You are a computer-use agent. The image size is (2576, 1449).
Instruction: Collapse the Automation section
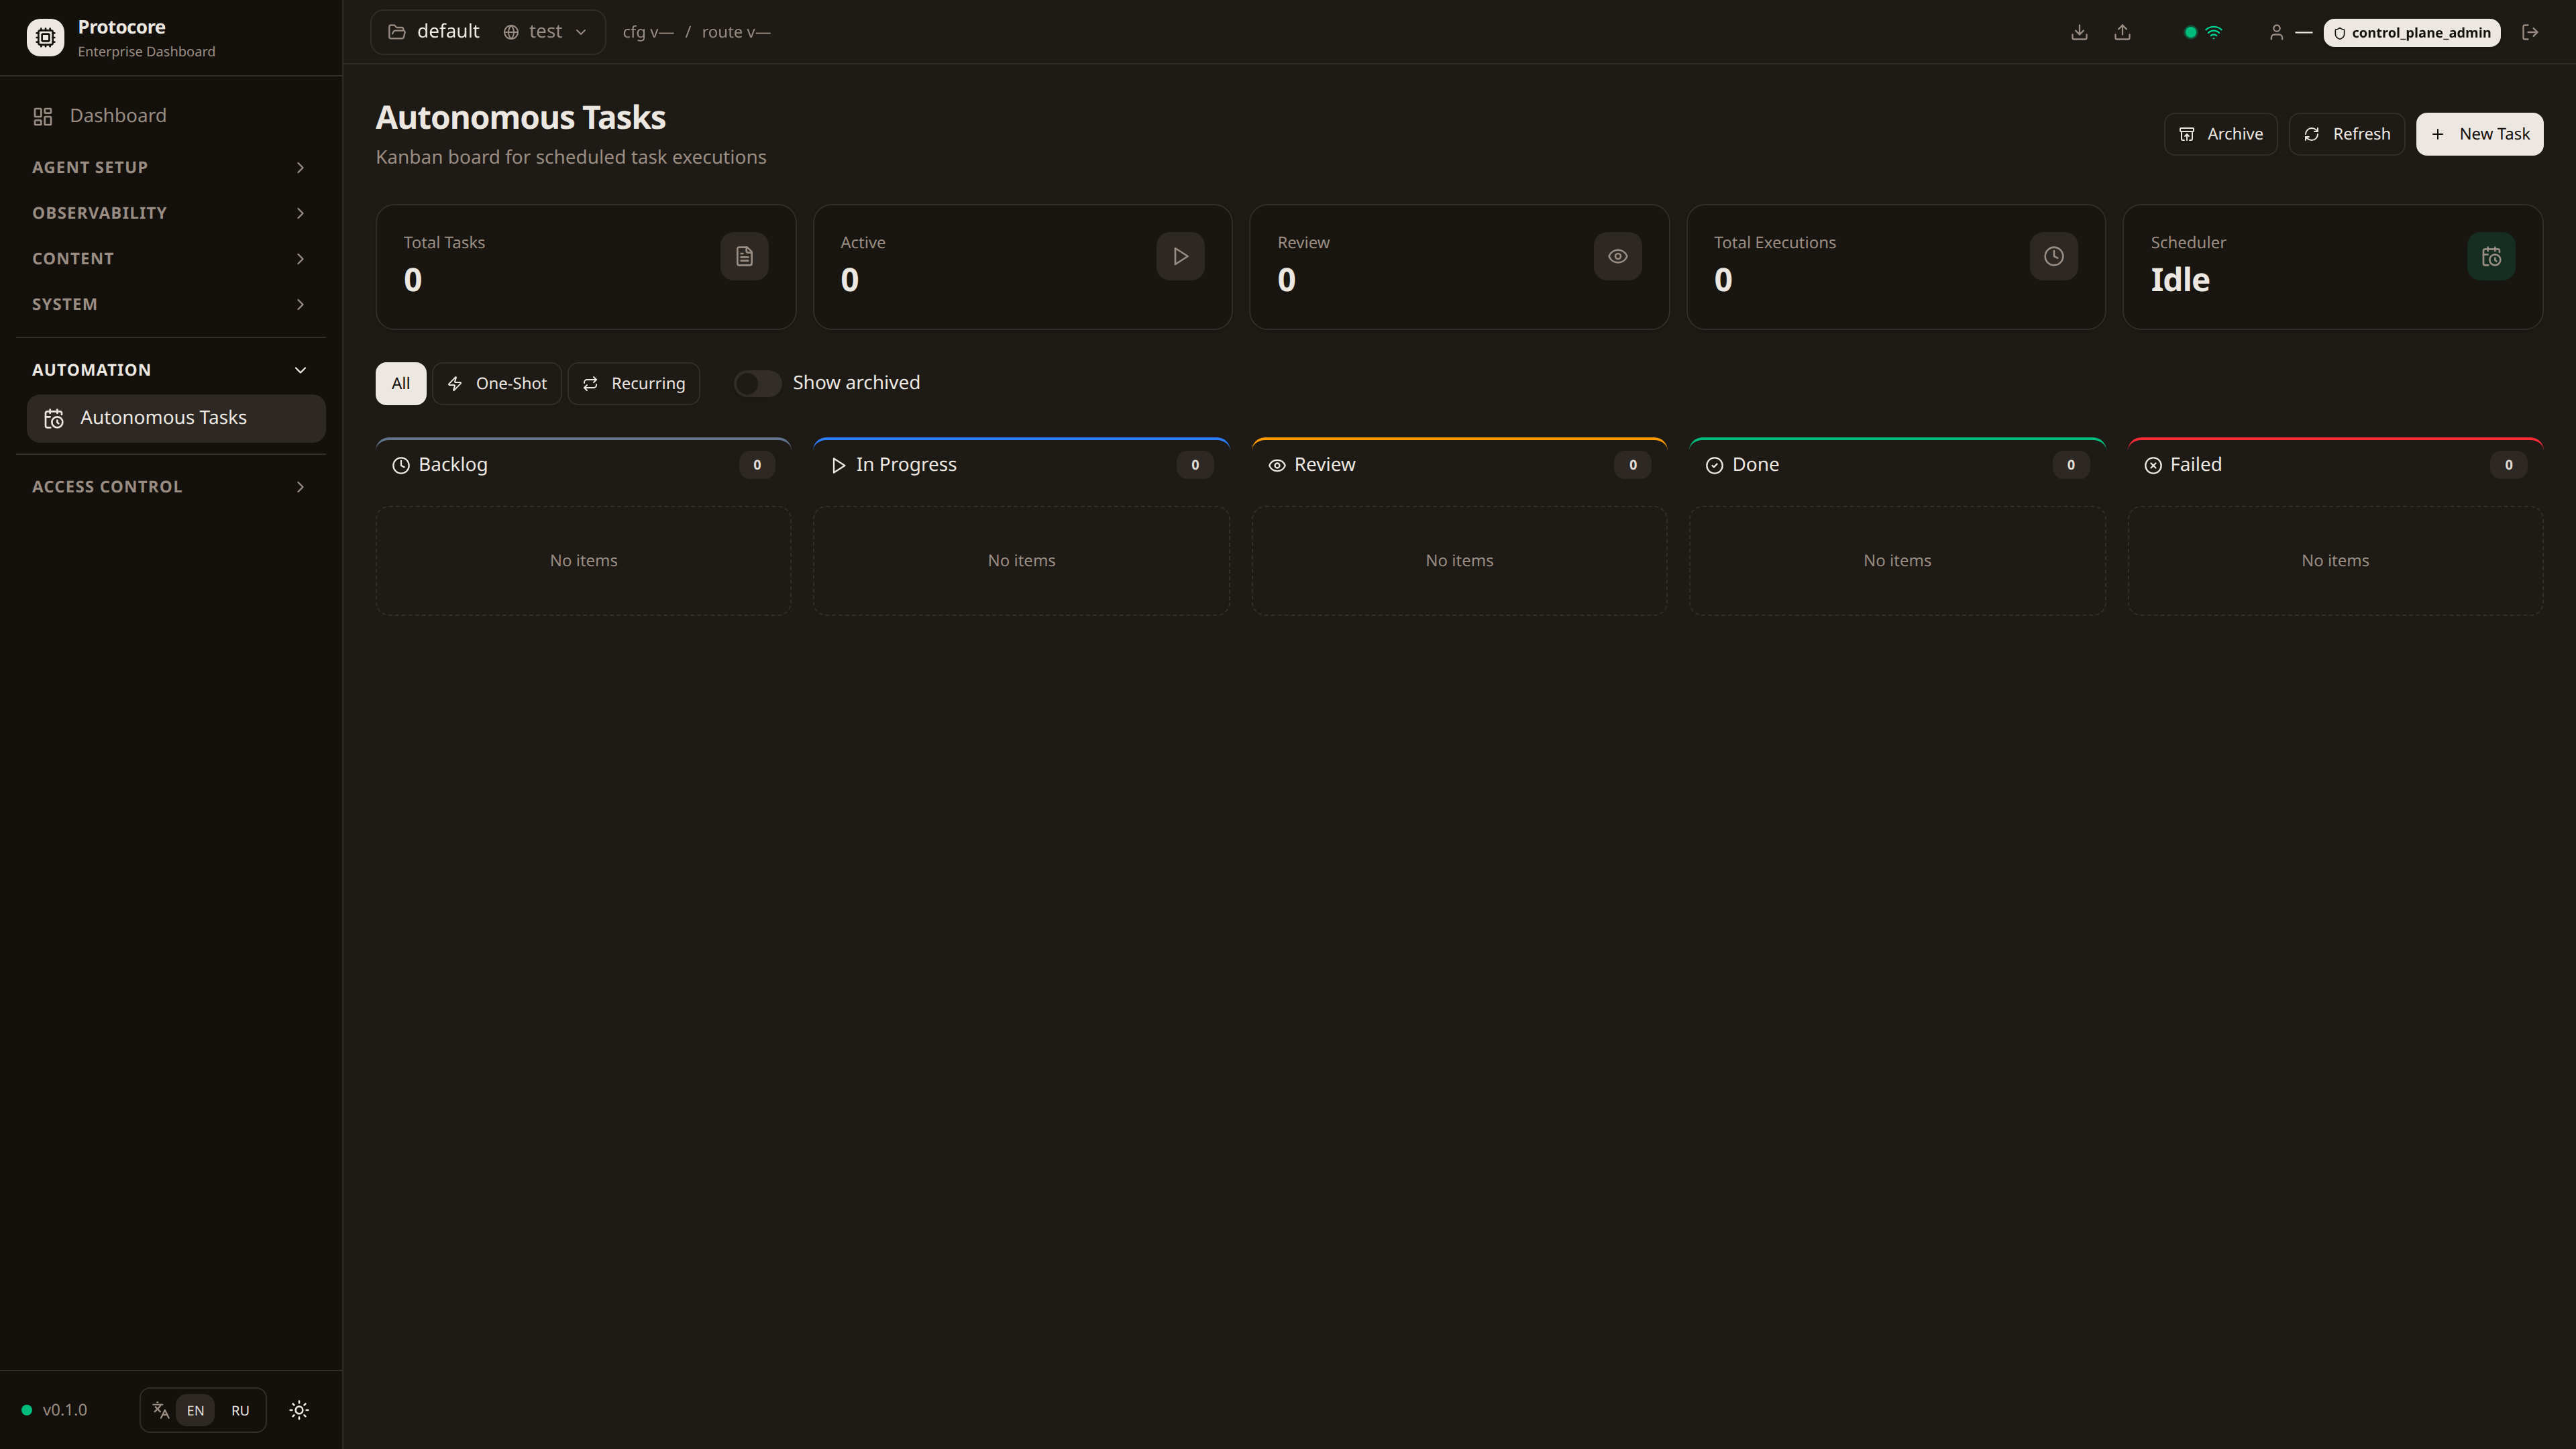tap(168, 370)
